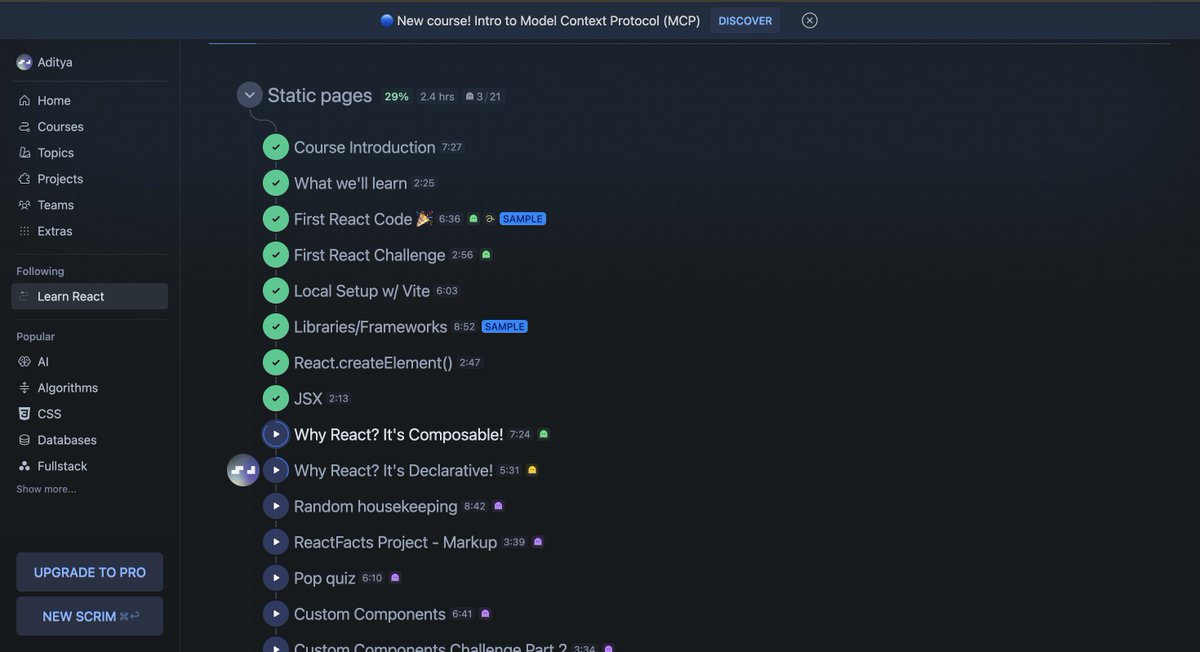
Task: Toggle completion check for React.createElement()
Action: click(x=276, y=363)
